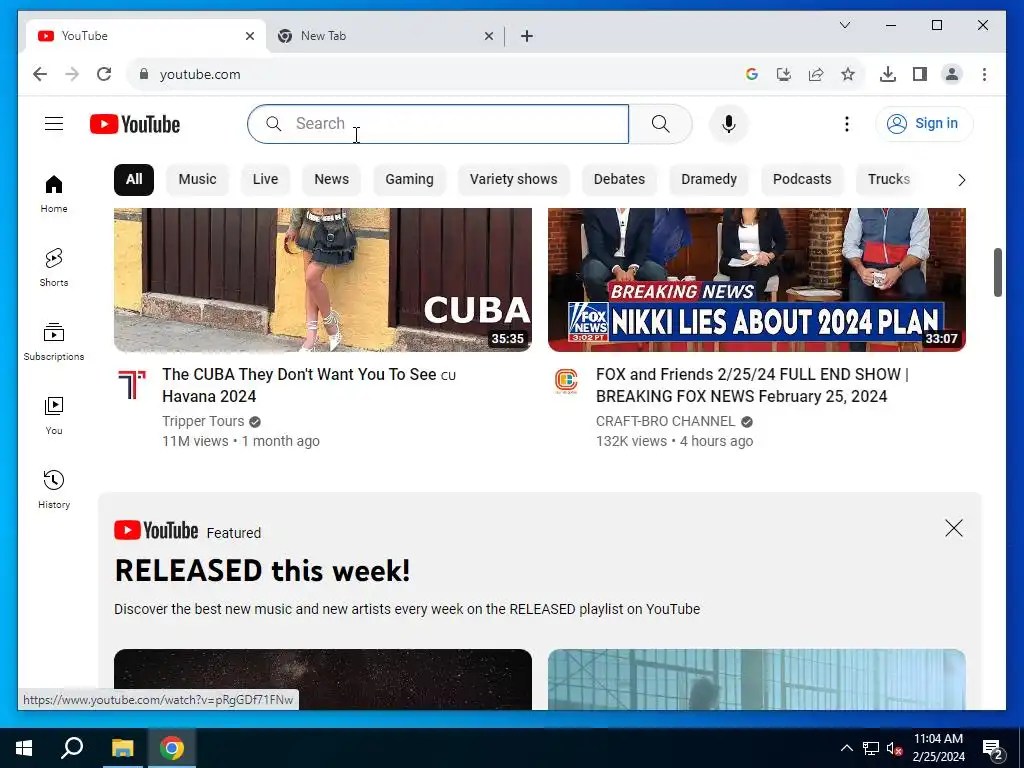Click the CRAFT-BRO channel avatar
Image resolution: width=1024 pixels, height=768 pixels.
pos(566,381)
